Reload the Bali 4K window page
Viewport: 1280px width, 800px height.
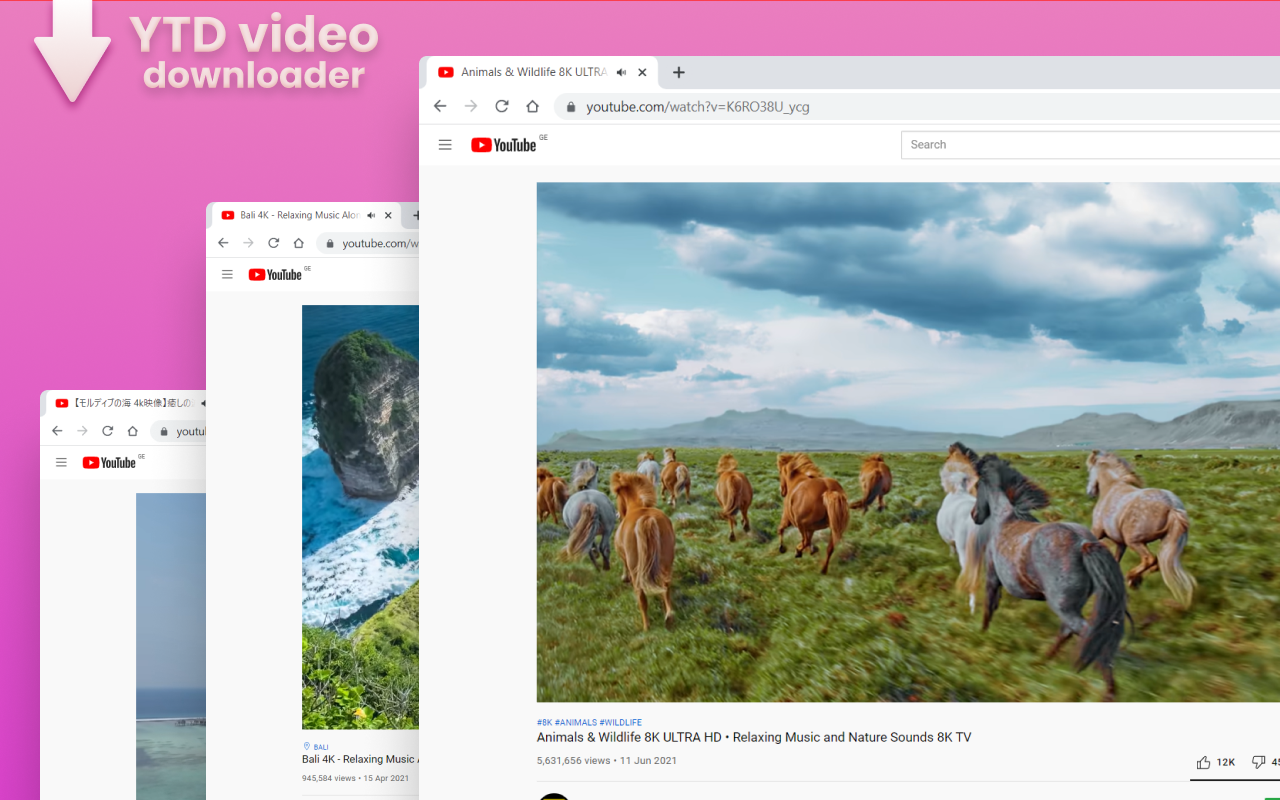(273, 243)
